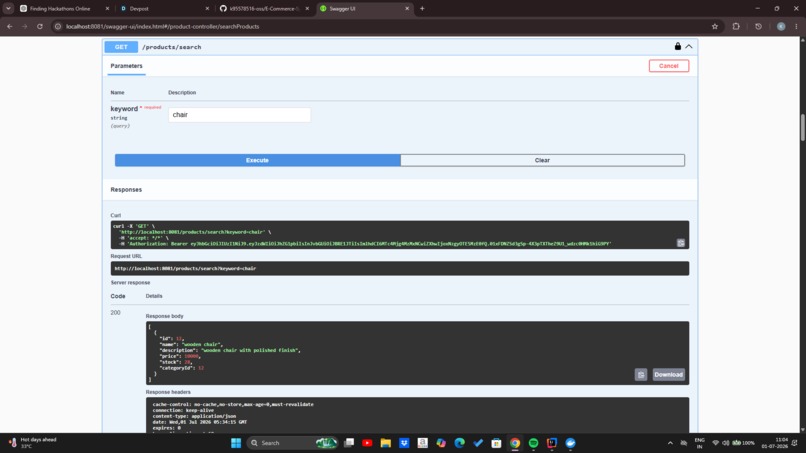Viewport: 806px width, 453px height.
Task: Copy the response body to clipboard
Action: point(640,374)
